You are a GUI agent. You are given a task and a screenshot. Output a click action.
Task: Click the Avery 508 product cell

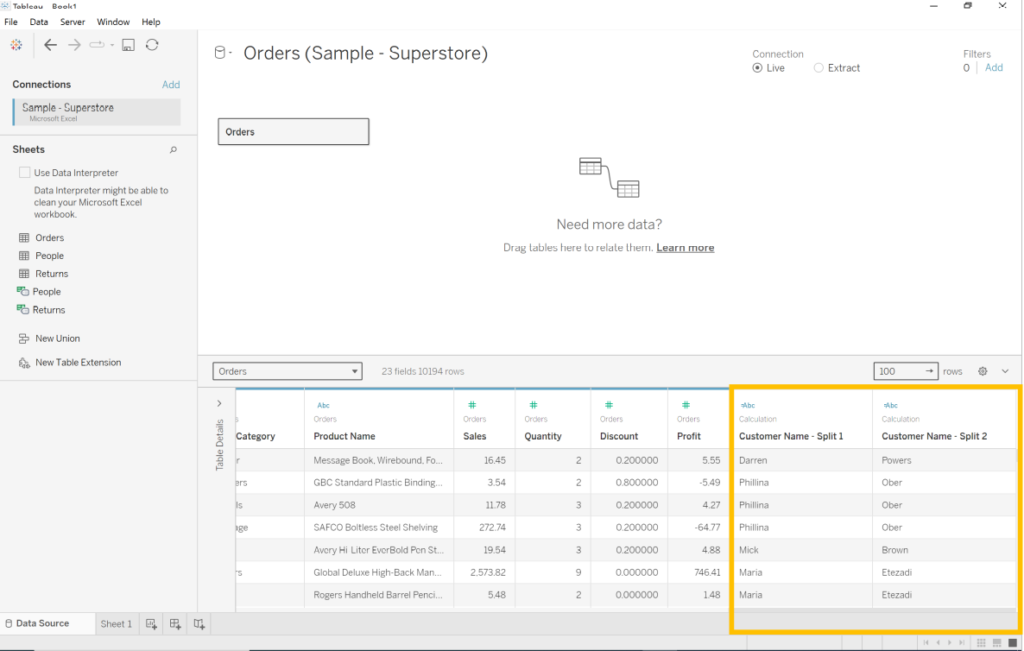[379, 505]
